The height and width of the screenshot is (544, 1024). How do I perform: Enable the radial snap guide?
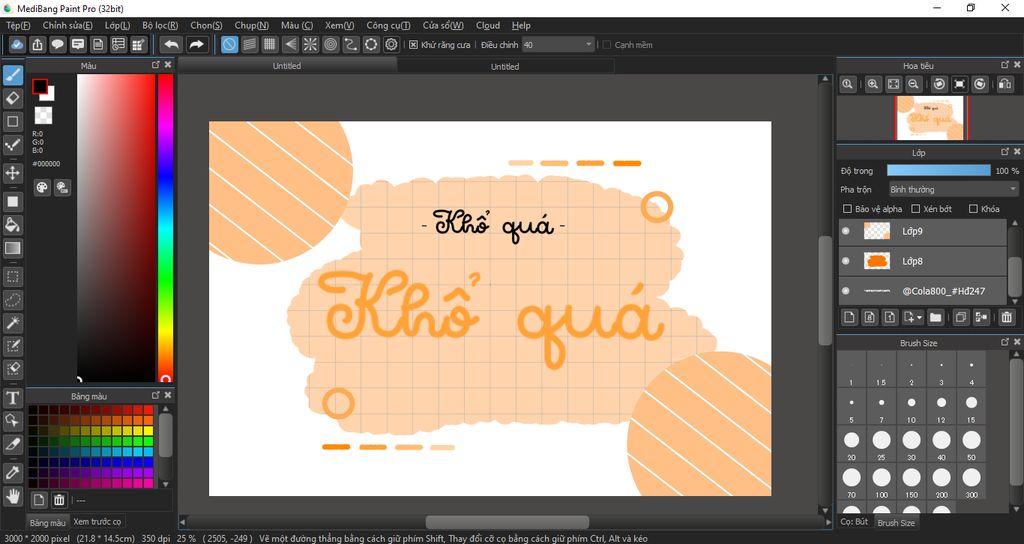point(310,44)
